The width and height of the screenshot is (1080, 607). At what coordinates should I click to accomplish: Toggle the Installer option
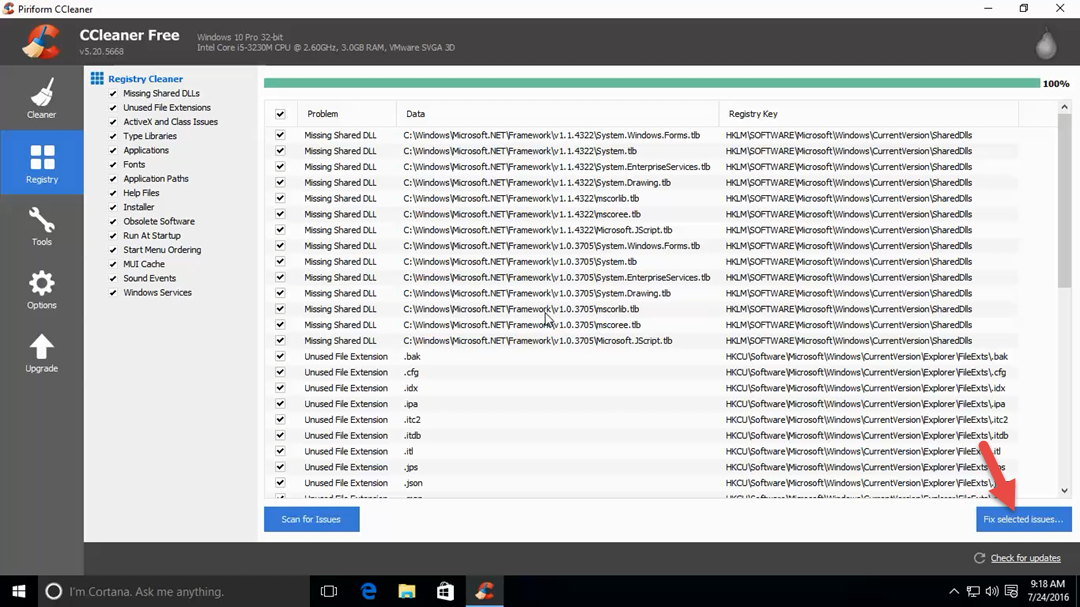pos(113,207)
